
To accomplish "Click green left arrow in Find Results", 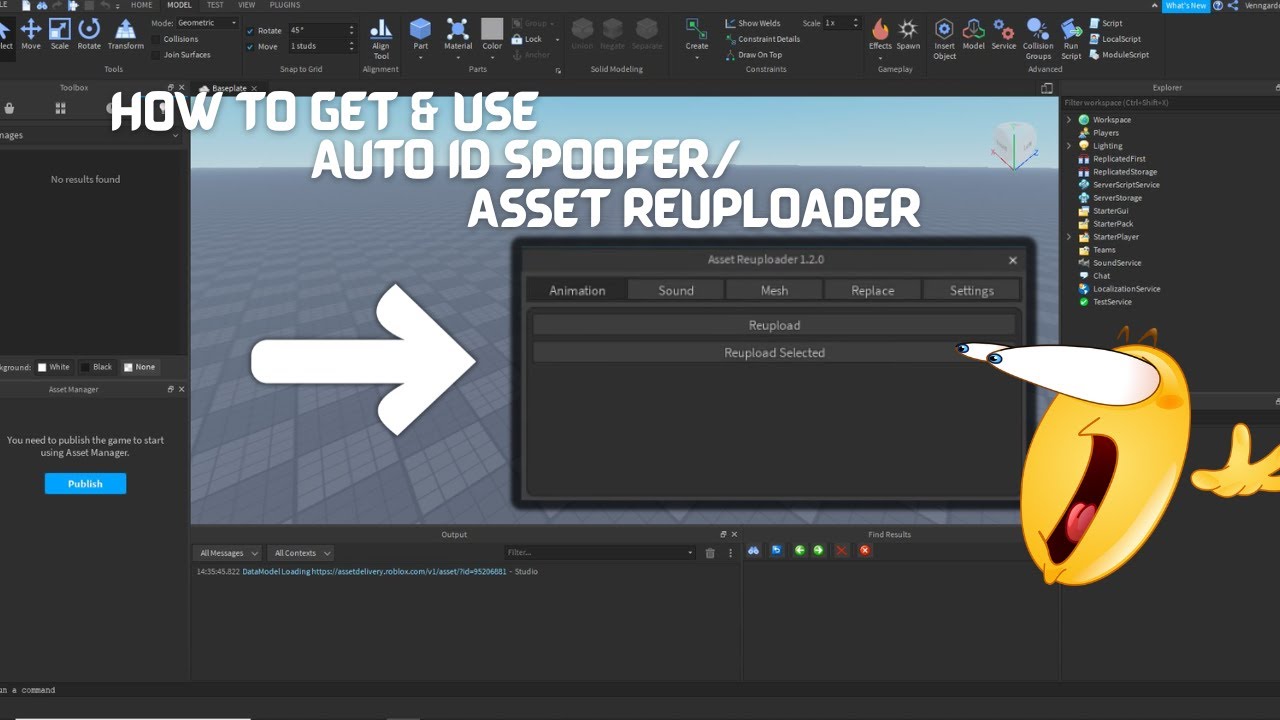I will pyautogui.click(x=799, y=550).
